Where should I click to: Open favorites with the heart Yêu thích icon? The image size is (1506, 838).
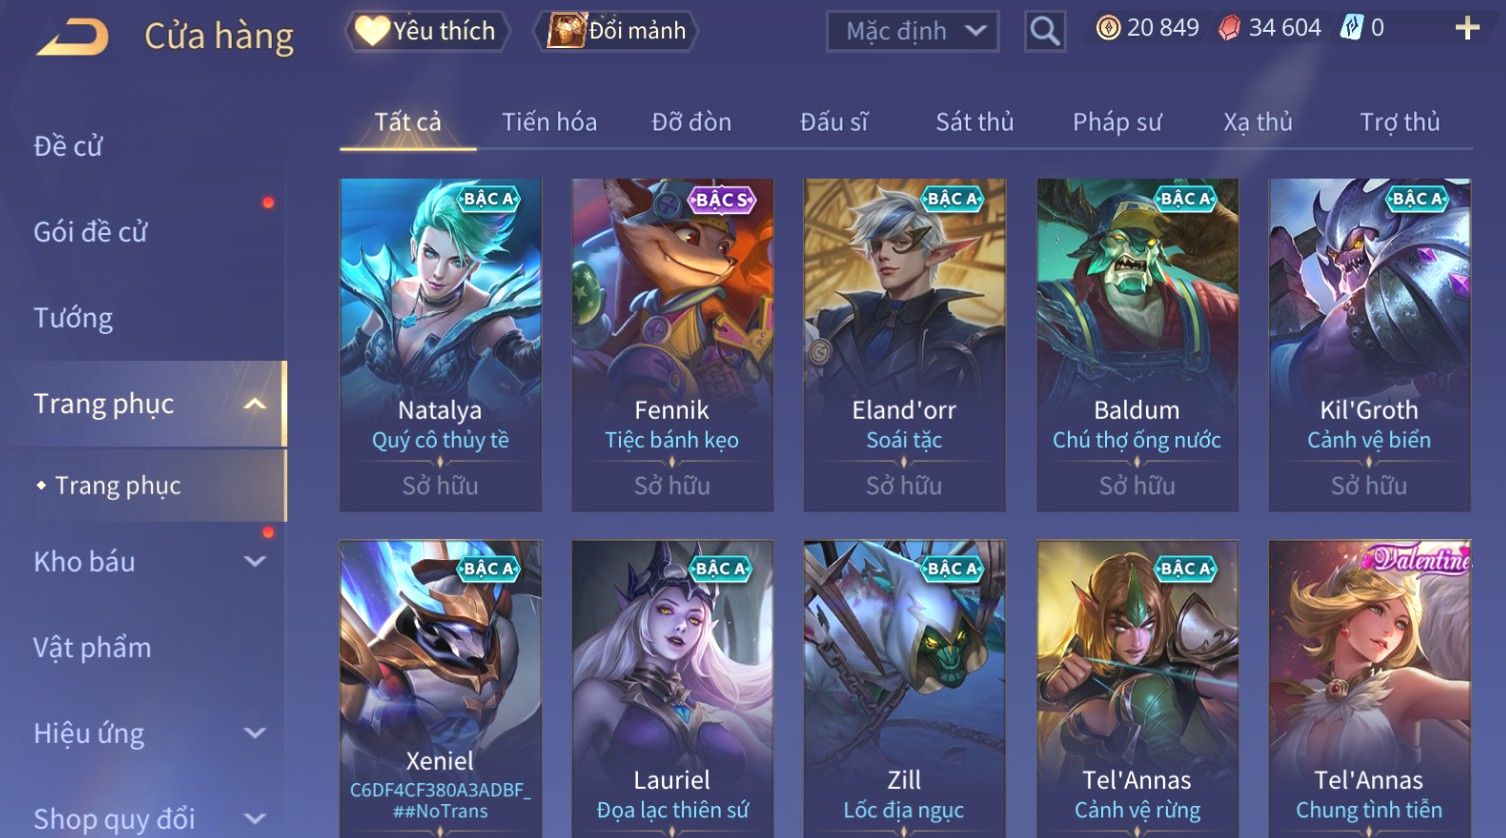[372, 31]
